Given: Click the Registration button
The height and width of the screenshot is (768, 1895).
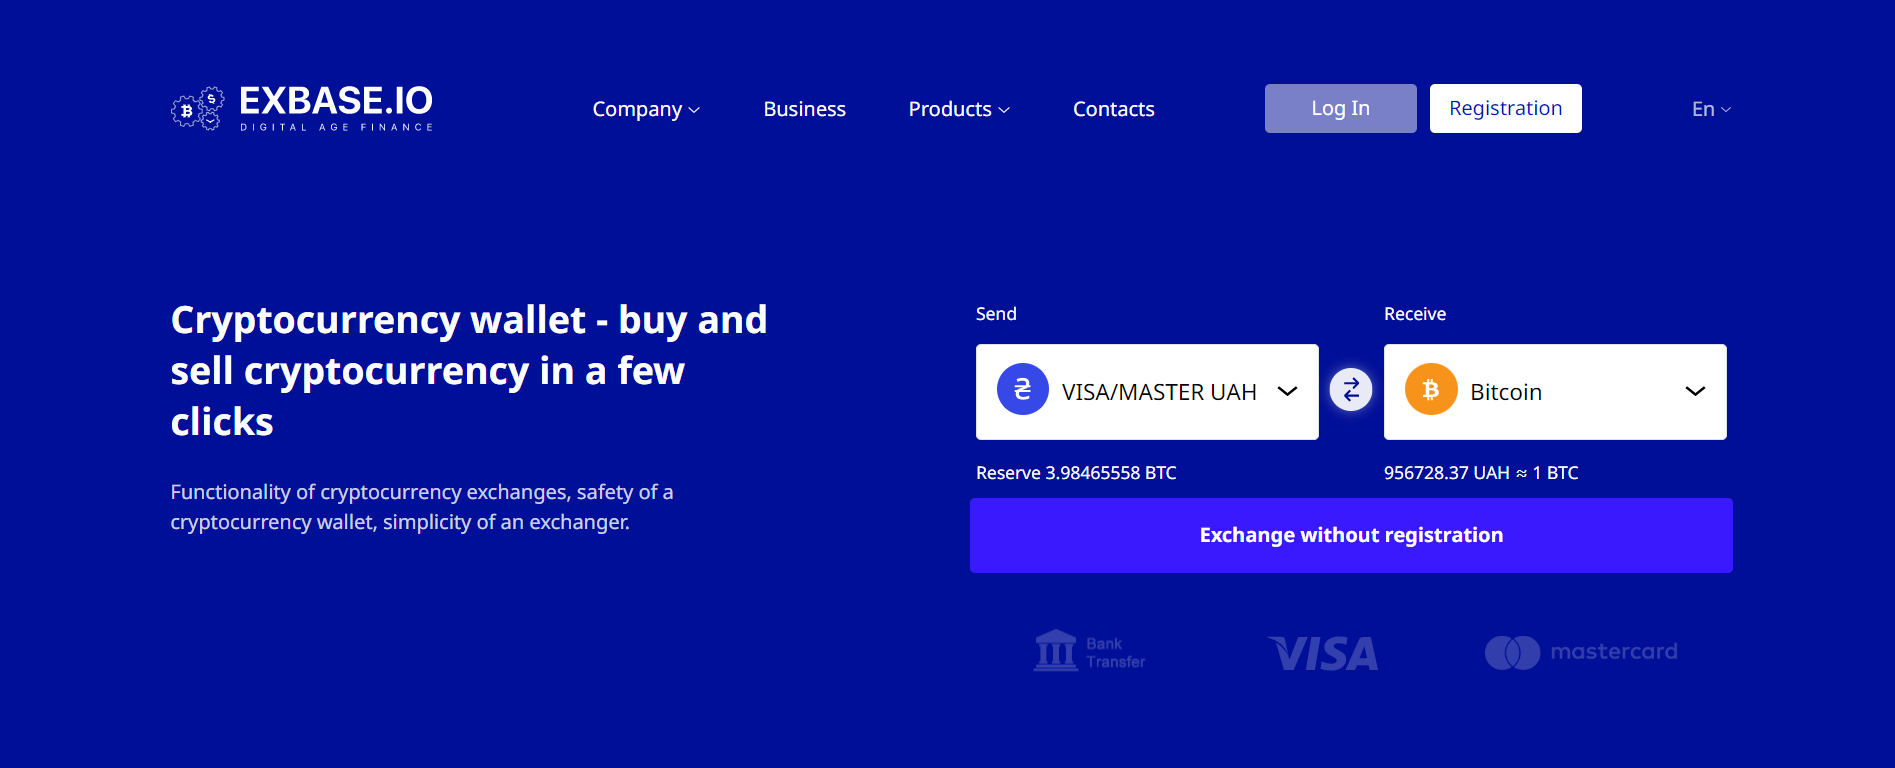Looking at the screenshot, I should coord(1506,108).
